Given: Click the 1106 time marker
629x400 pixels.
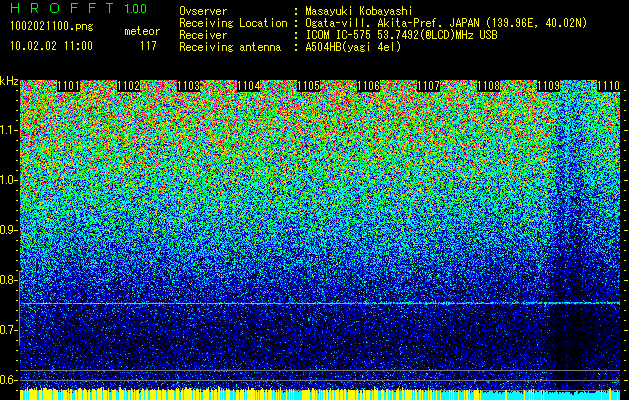Looking at the screenshot, I should coord(369,86).
